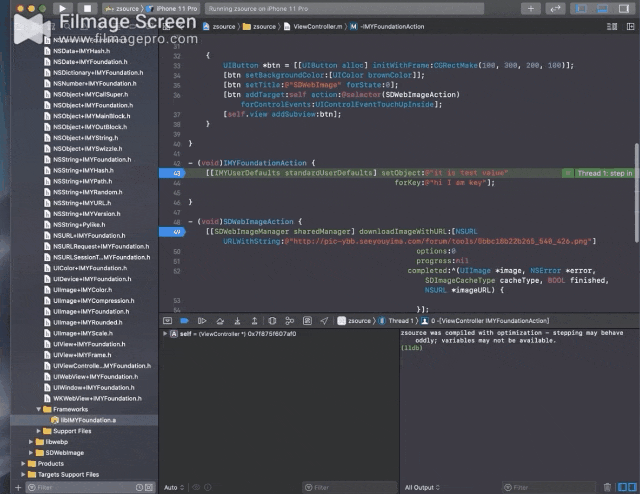Collapse the Frameworks folder
The height and width of the screenshot is (494, 640).
tap(38, 409)
